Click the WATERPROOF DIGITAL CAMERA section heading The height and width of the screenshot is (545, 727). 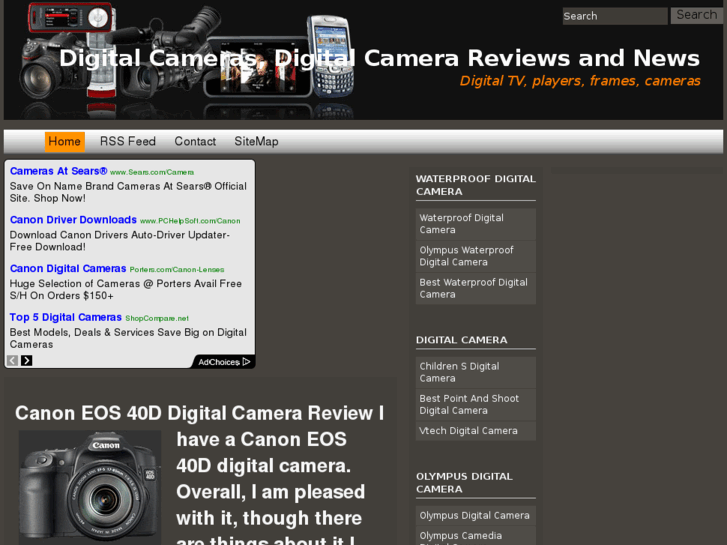point(476,185)
